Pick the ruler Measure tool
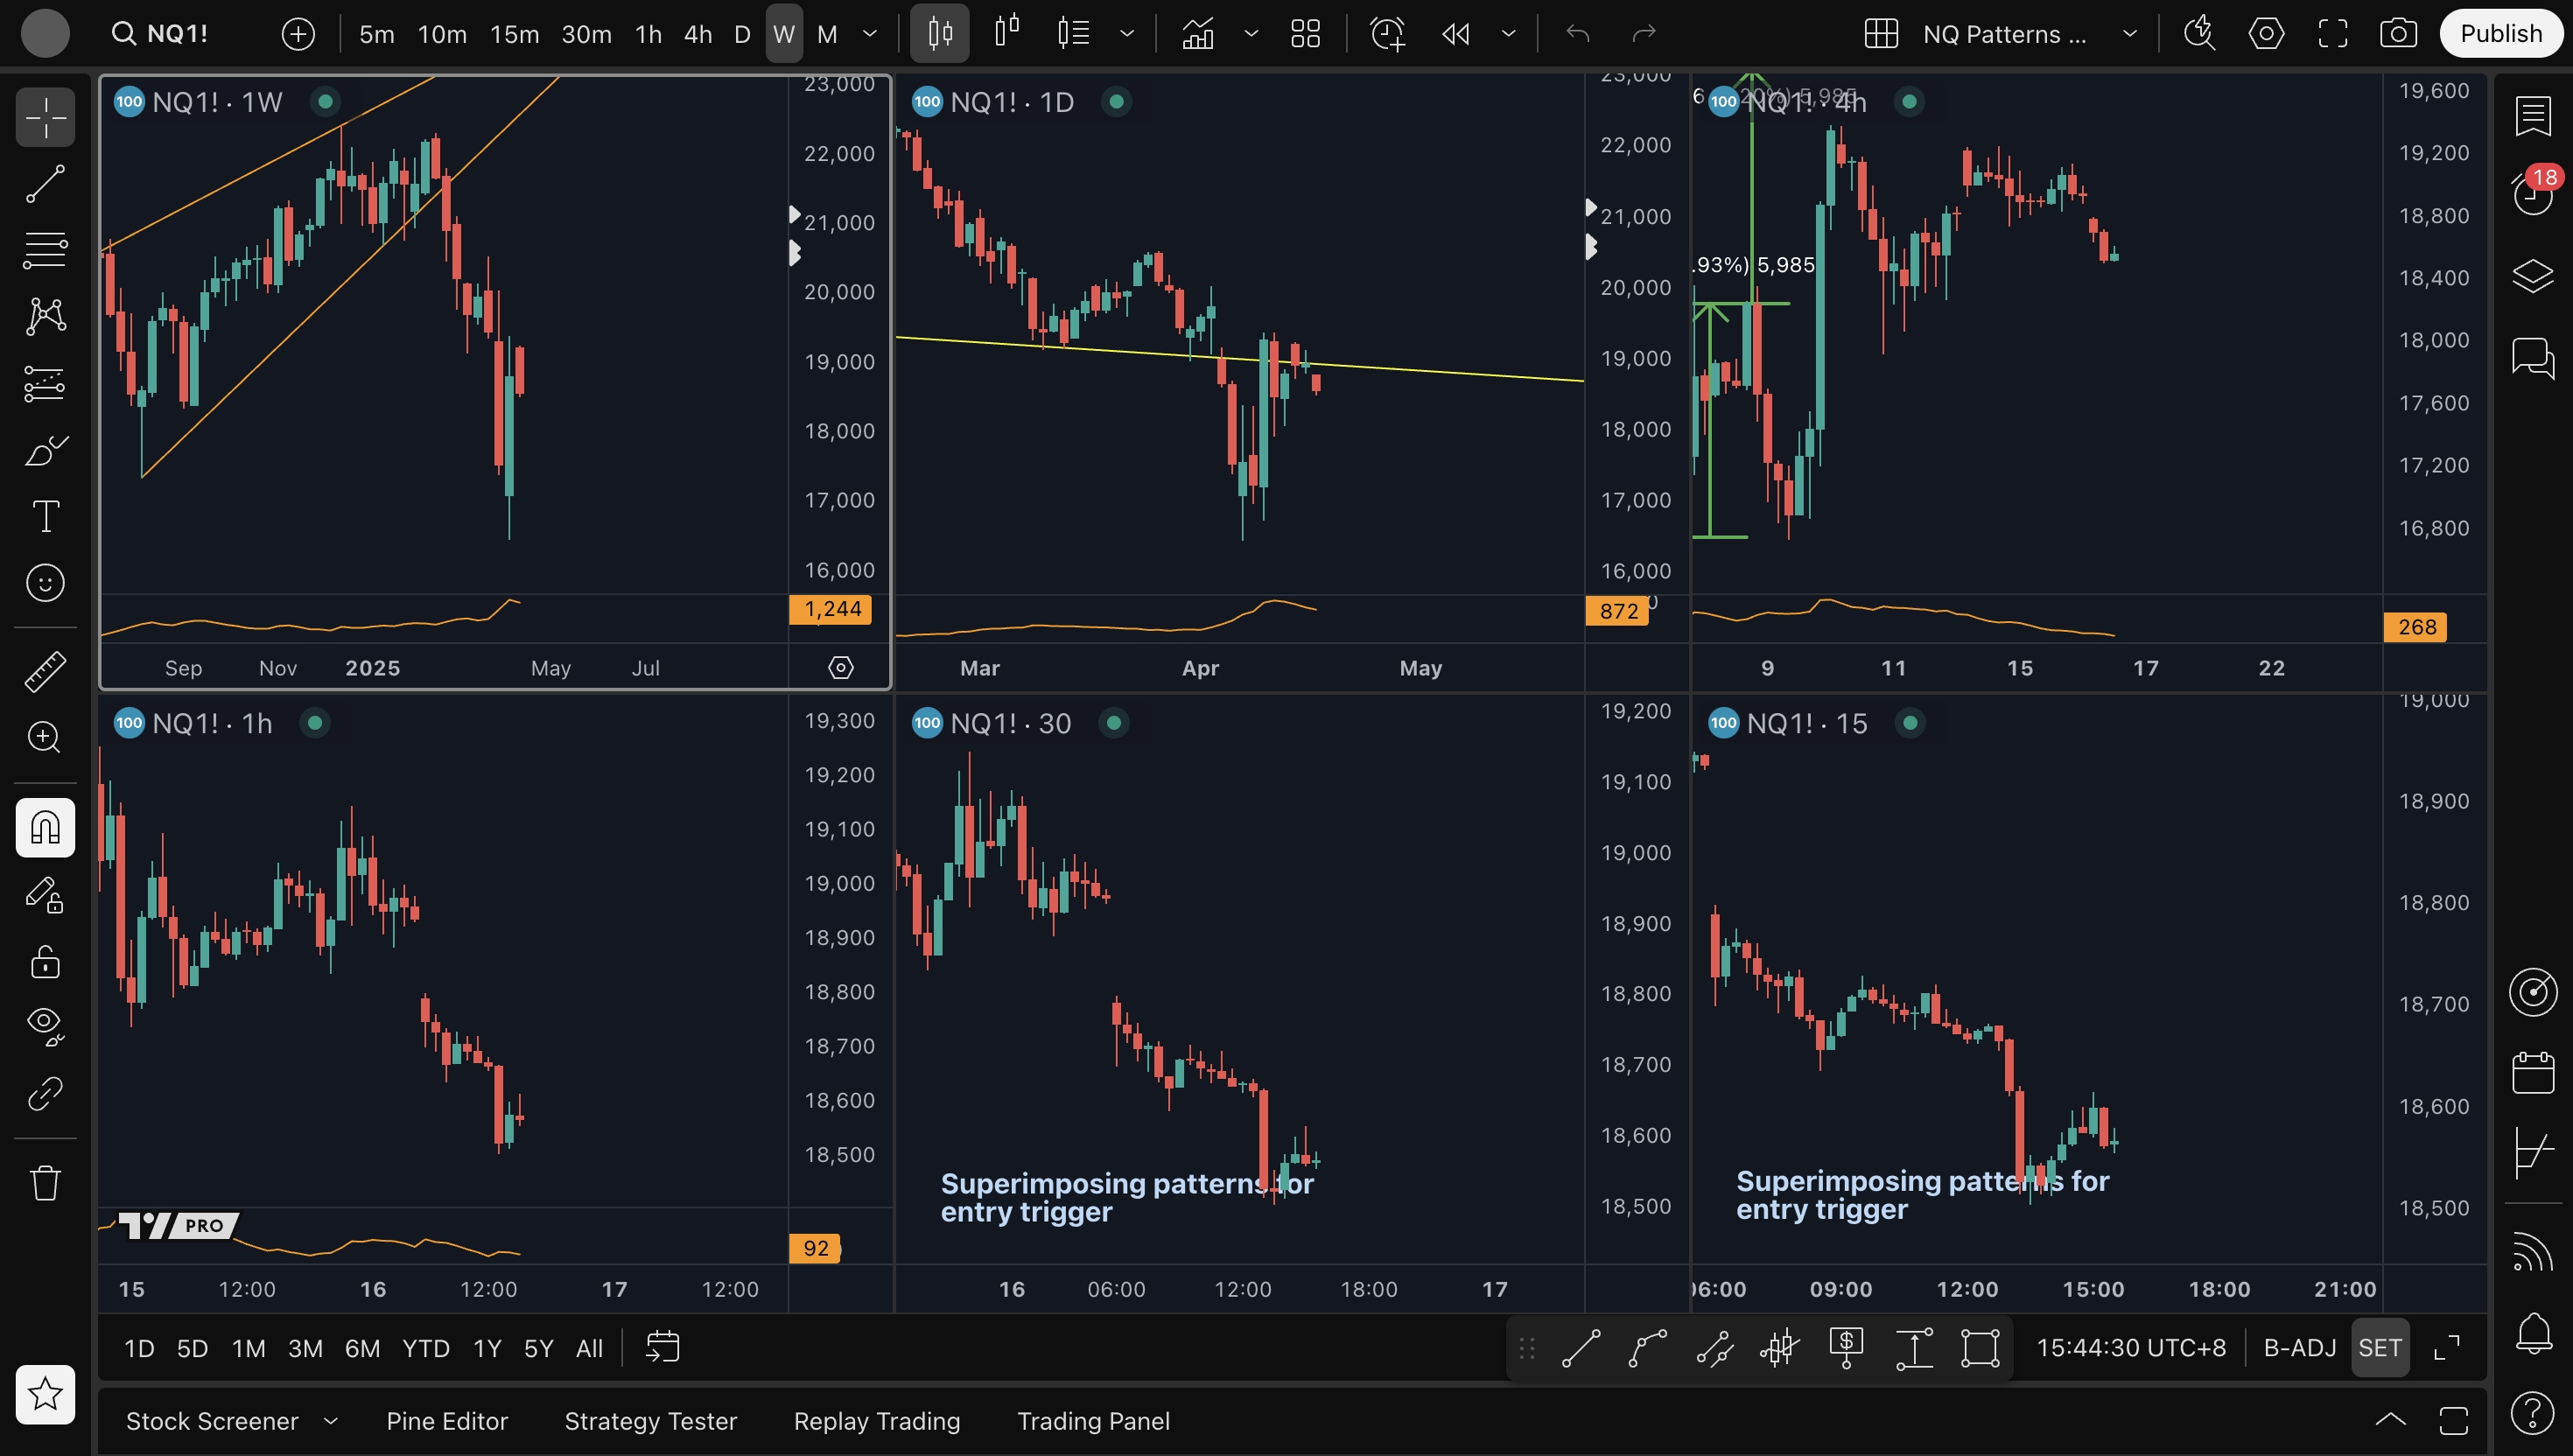Image resolution: width=2573 pixels, height=1456 pixels. click(45, 671)
